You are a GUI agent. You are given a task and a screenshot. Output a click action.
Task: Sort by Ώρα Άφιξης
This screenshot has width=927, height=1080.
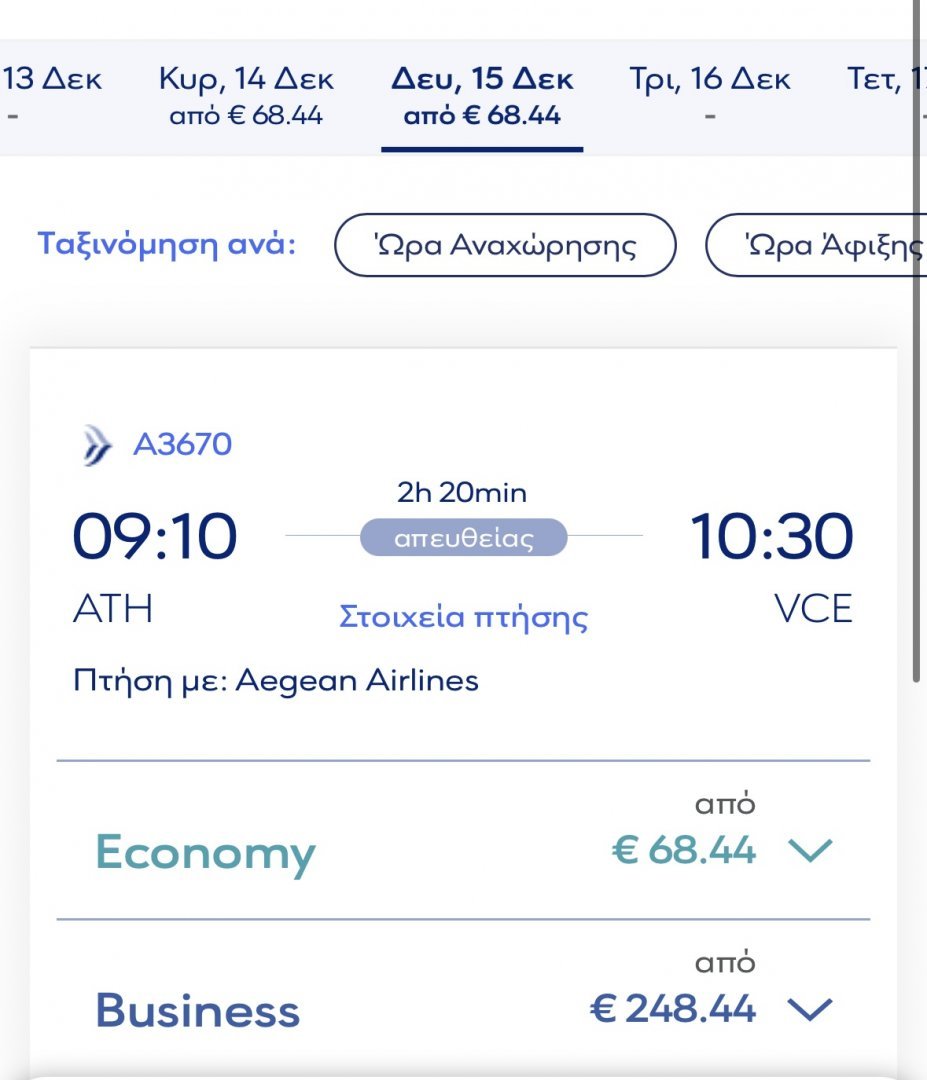[816, 245]
